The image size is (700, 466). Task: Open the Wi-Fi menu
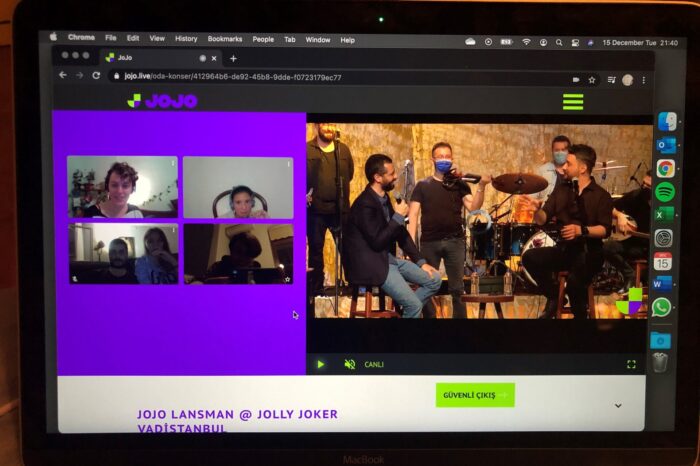526,42
